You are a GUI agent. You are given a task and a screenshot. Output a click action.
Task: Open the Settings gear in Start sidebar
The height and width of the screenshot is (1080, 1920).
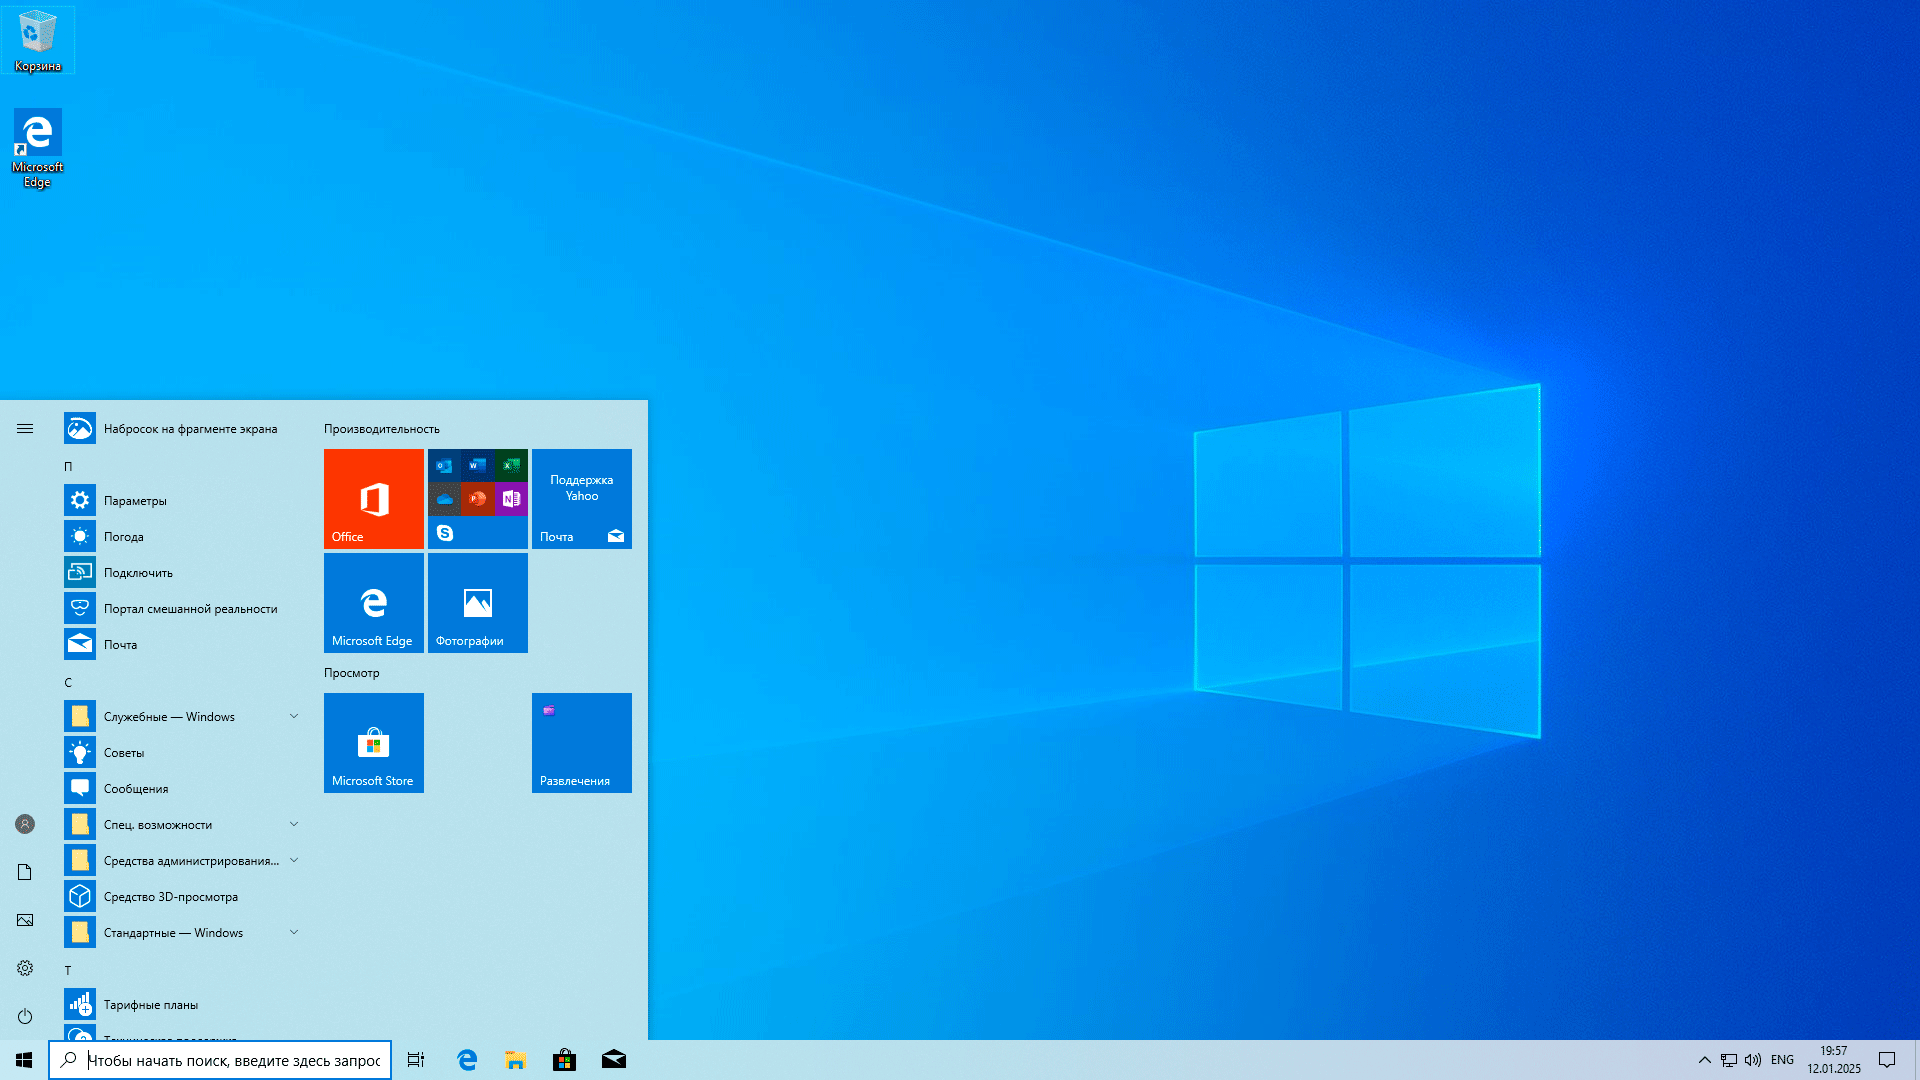point(25,968)
